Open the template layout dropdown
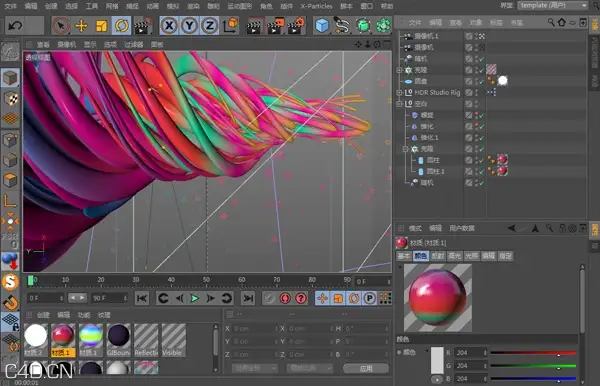Screen dimensions: 600x386 [553, 5]
